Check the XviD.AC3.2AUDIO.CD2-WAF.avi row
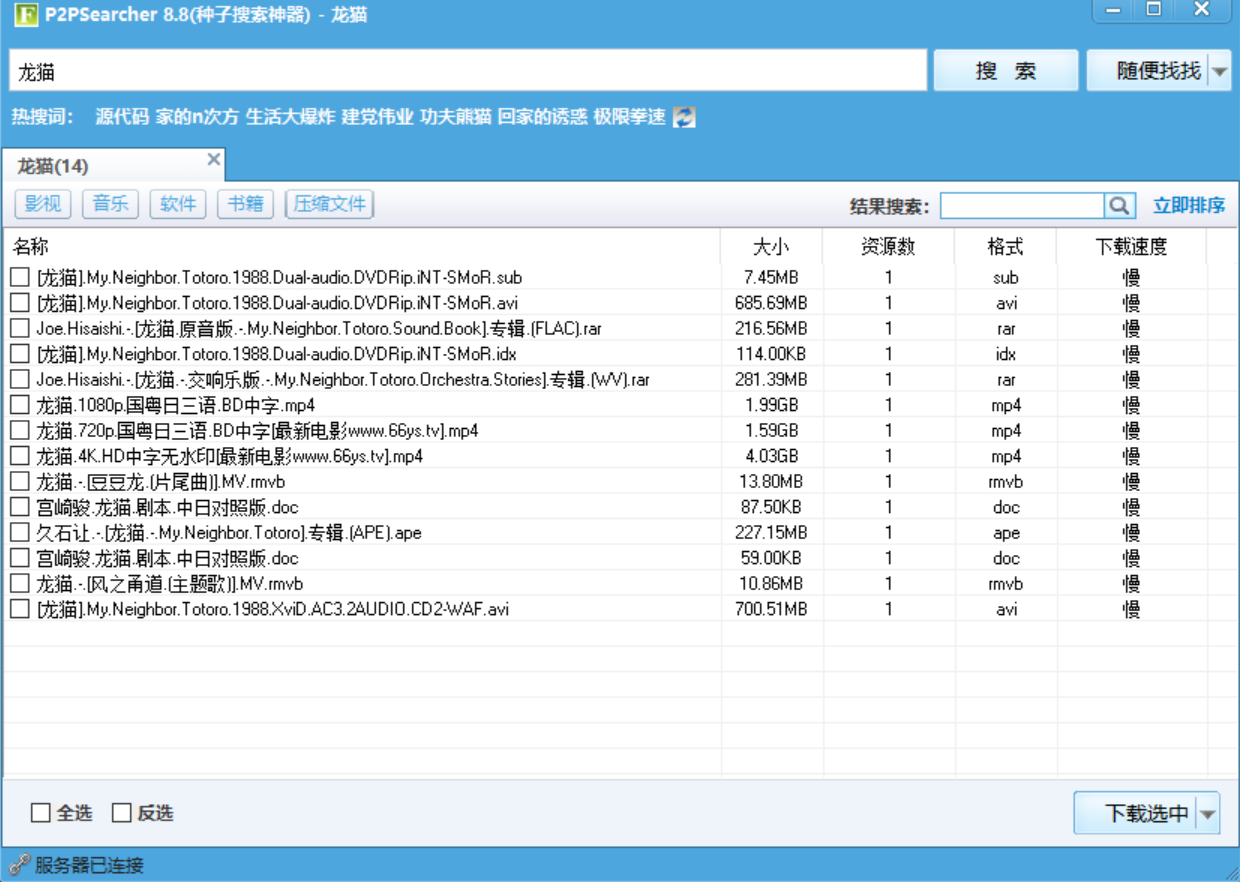 (20, 608)
